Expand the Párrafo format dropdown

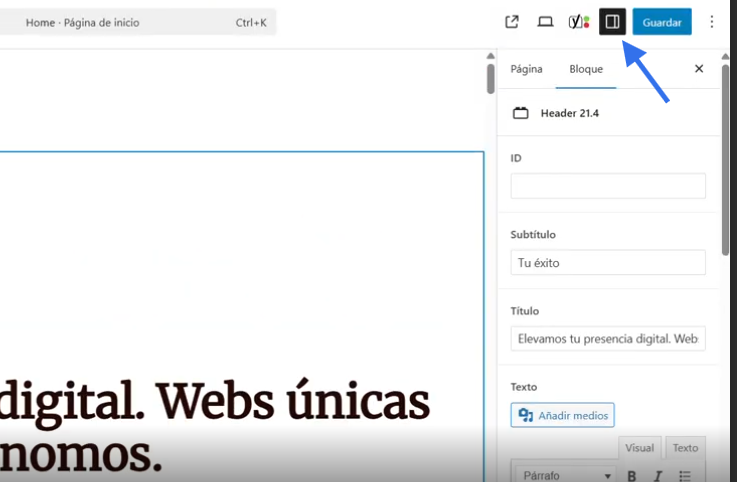[567, 475]
